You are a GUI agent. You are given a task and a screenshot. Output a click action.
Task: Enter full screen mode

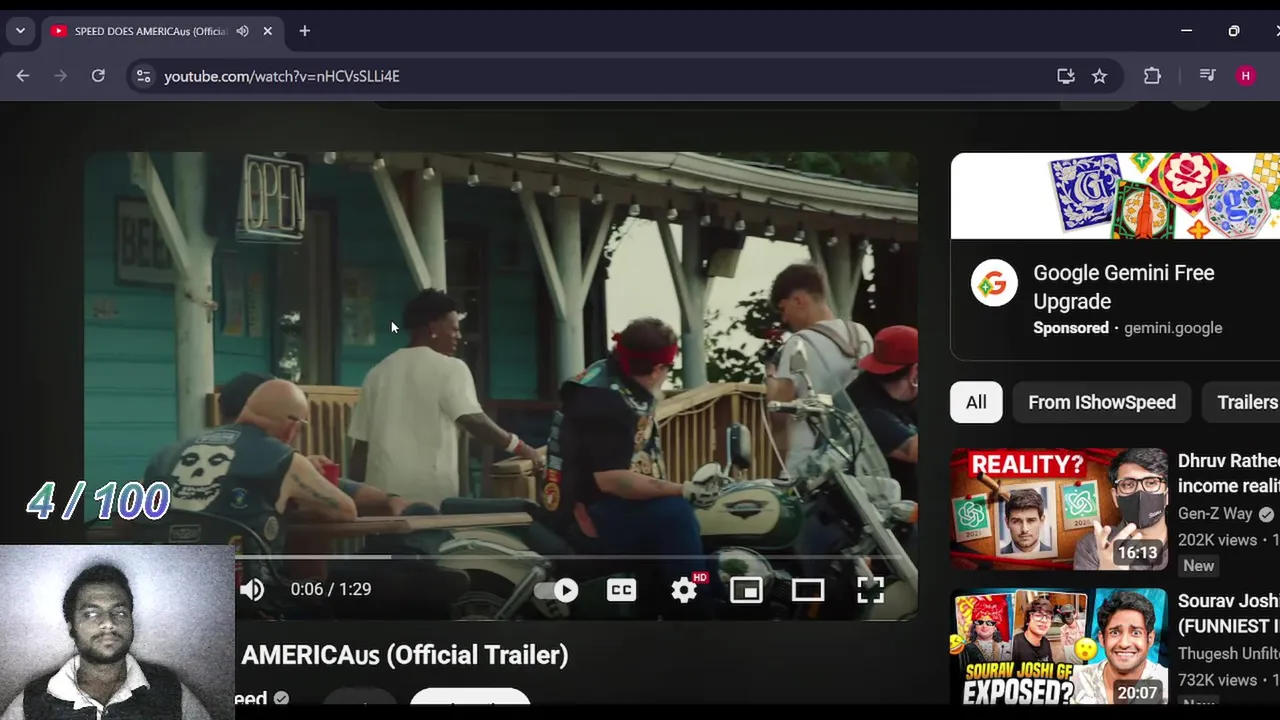pos(871,590)
